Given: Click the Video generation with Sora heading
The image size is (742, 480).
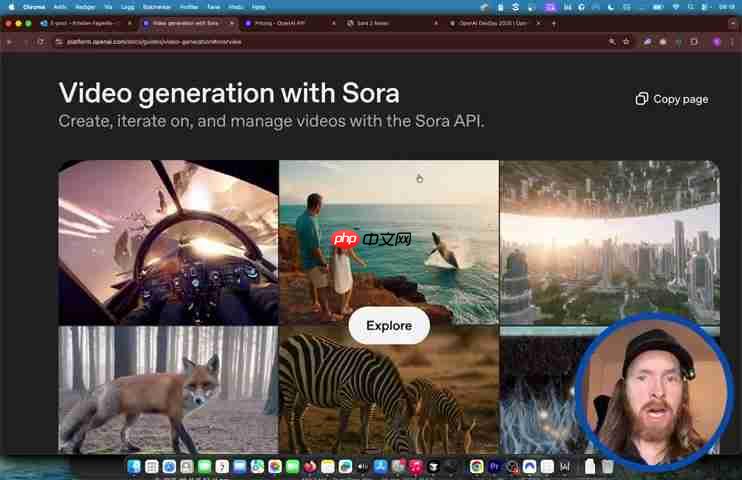Looking at the screenshot, I should 229,92.
